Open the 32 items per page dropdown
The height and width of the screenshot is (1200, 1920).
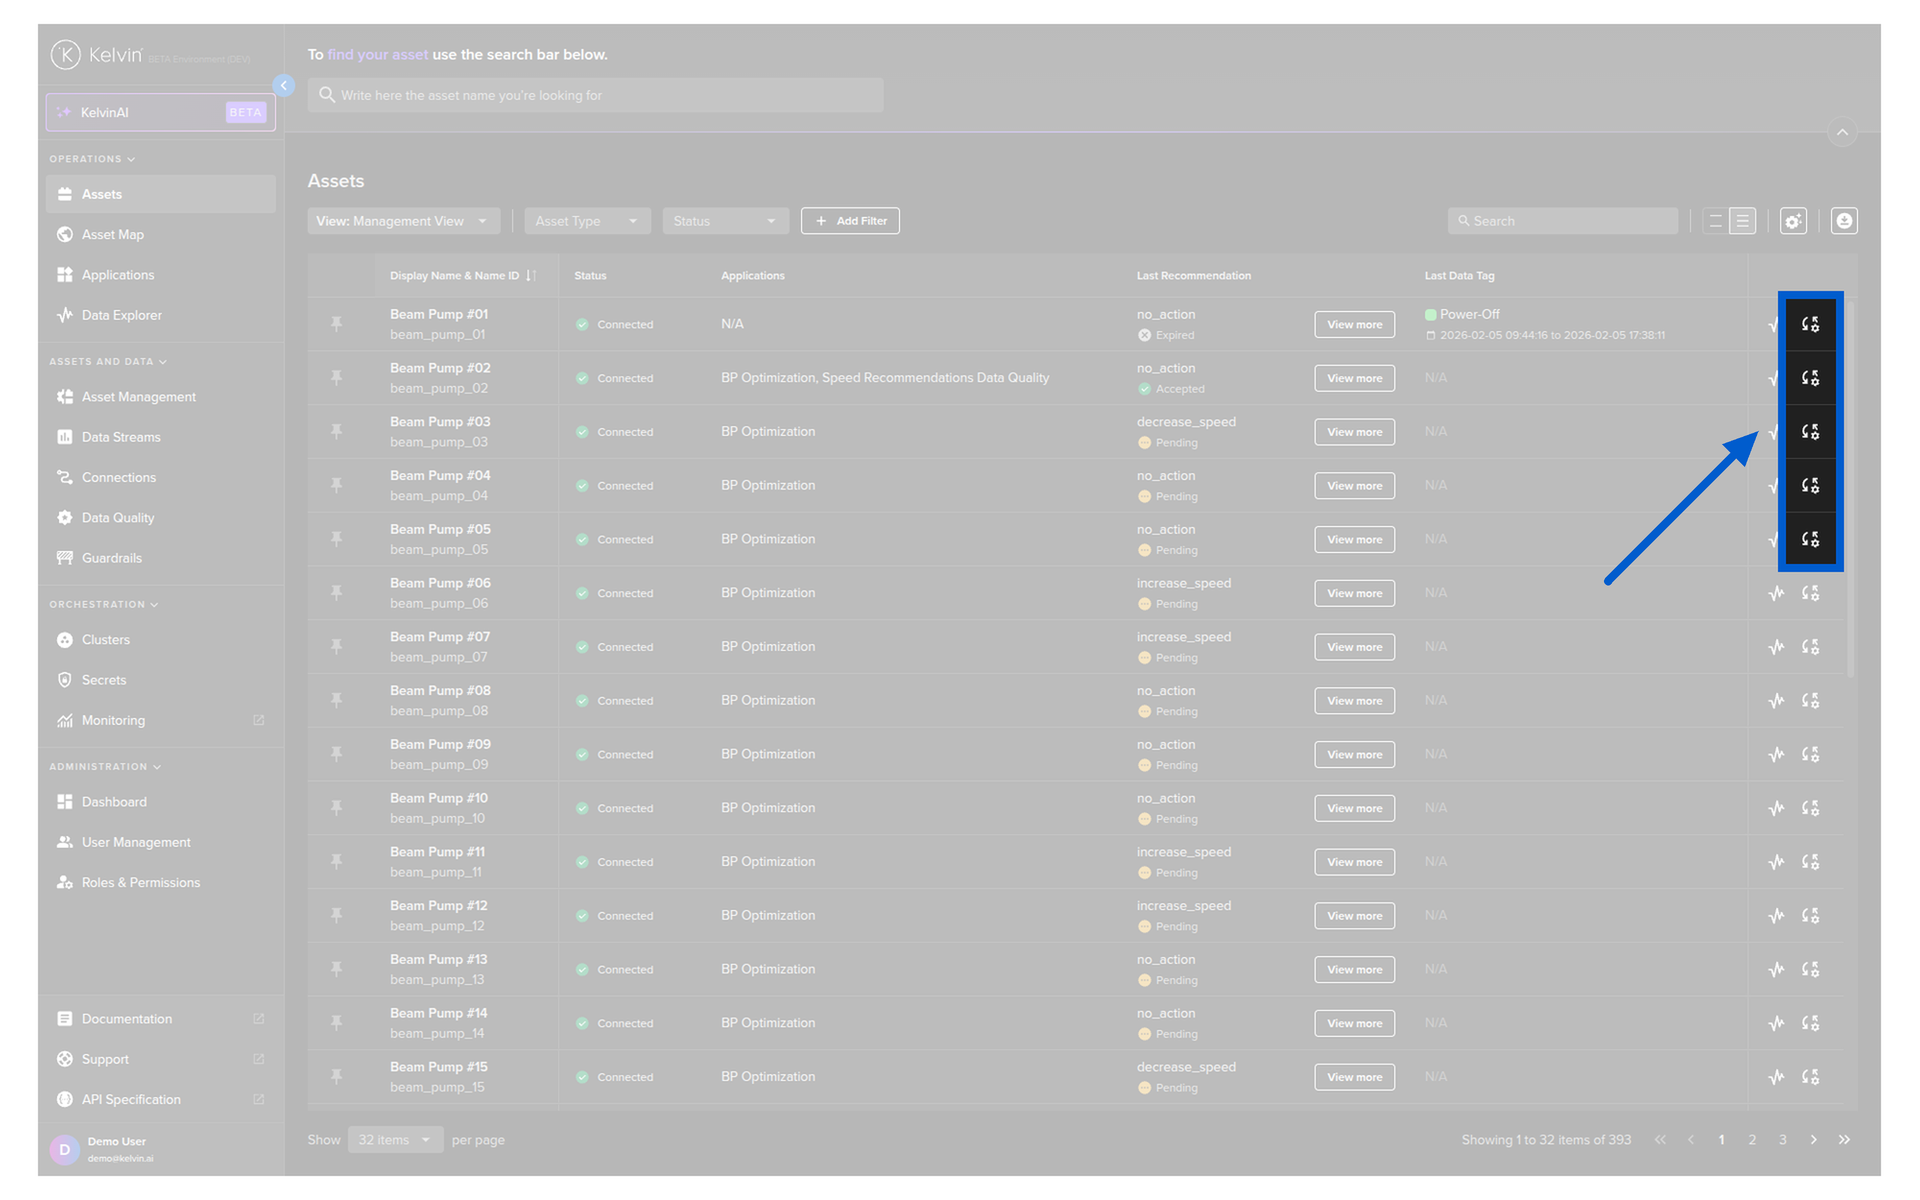coord(395,1140)
